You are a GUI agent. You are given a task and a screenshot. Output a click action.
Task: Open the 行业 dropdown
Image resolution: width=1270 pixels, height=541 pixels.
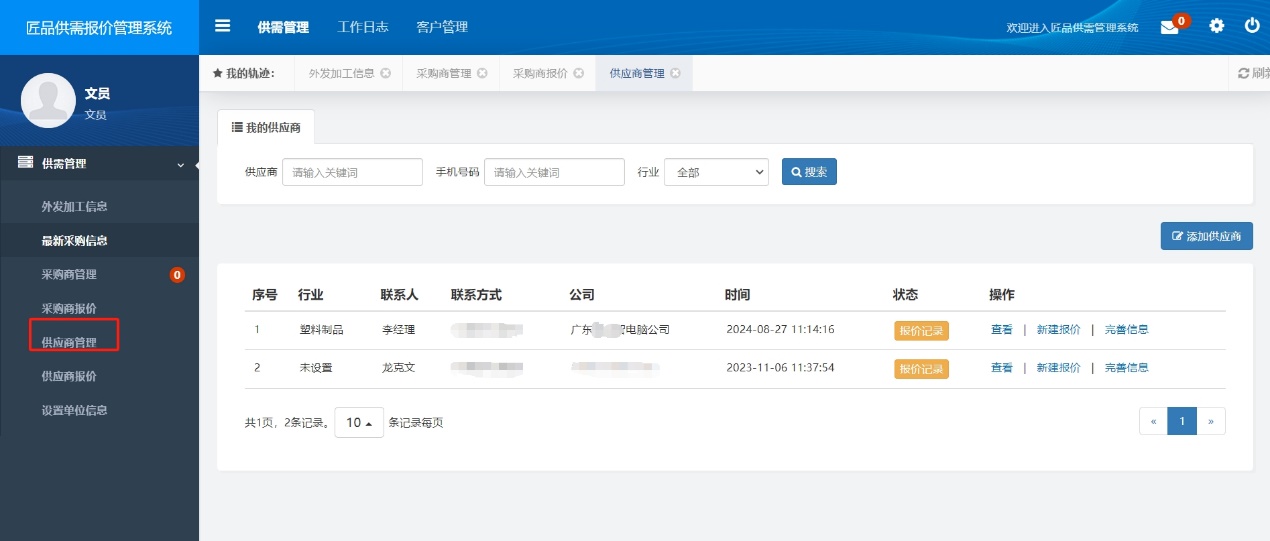(x=716, y=172)
